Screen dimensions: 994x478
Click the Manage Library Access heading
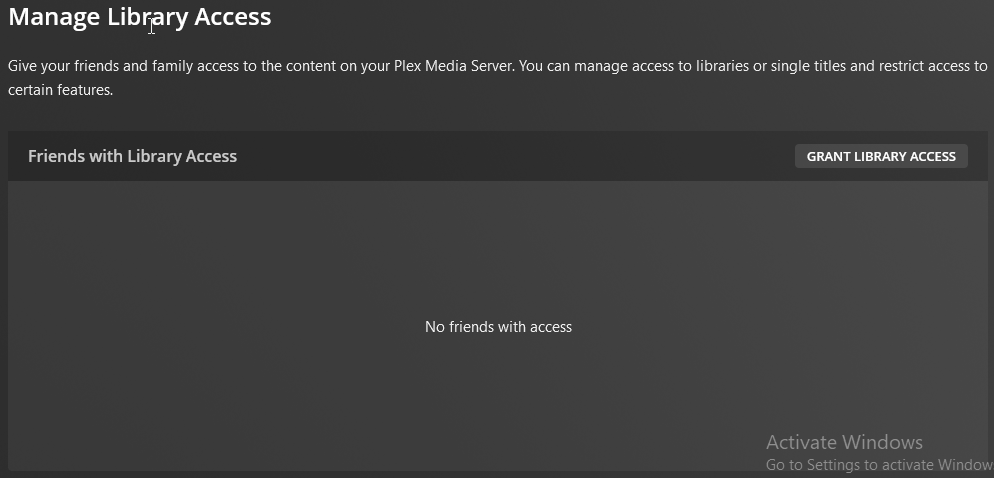click(x=140, y=17)
